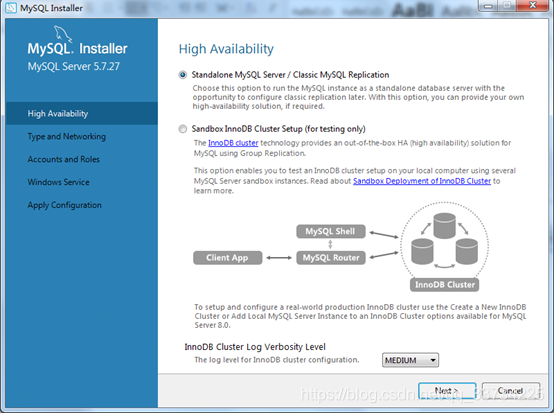Click the MySQL dolphin logo

(x=63, y=34)
